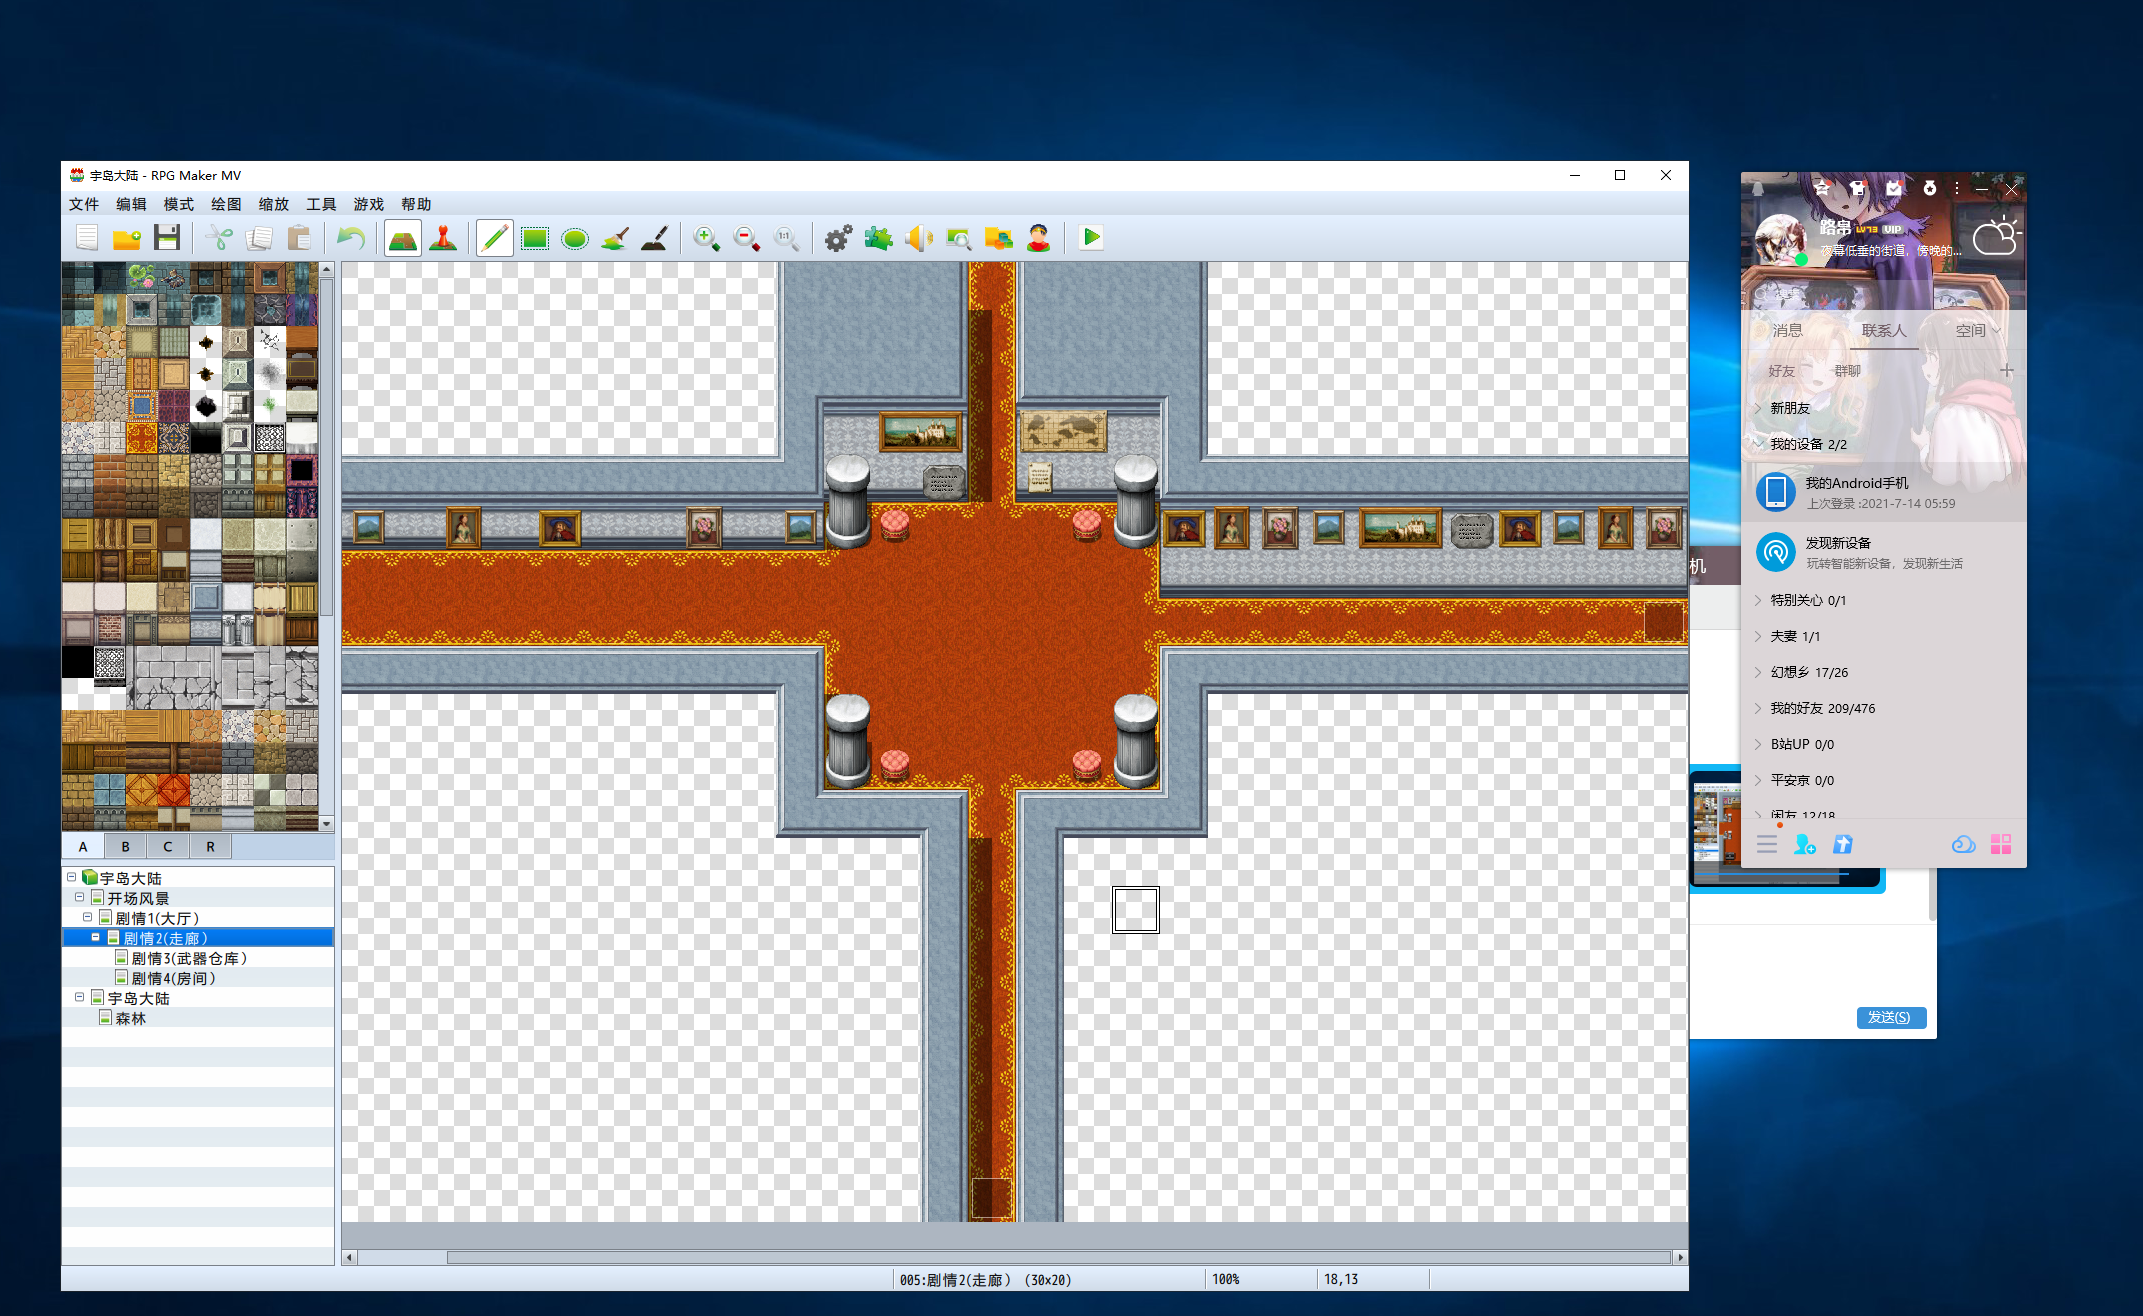This screenshot has height=1316, width=2143.
Task: Click the New Project toolbar icon
Action: pyautogui.click(x=87, y=238)
